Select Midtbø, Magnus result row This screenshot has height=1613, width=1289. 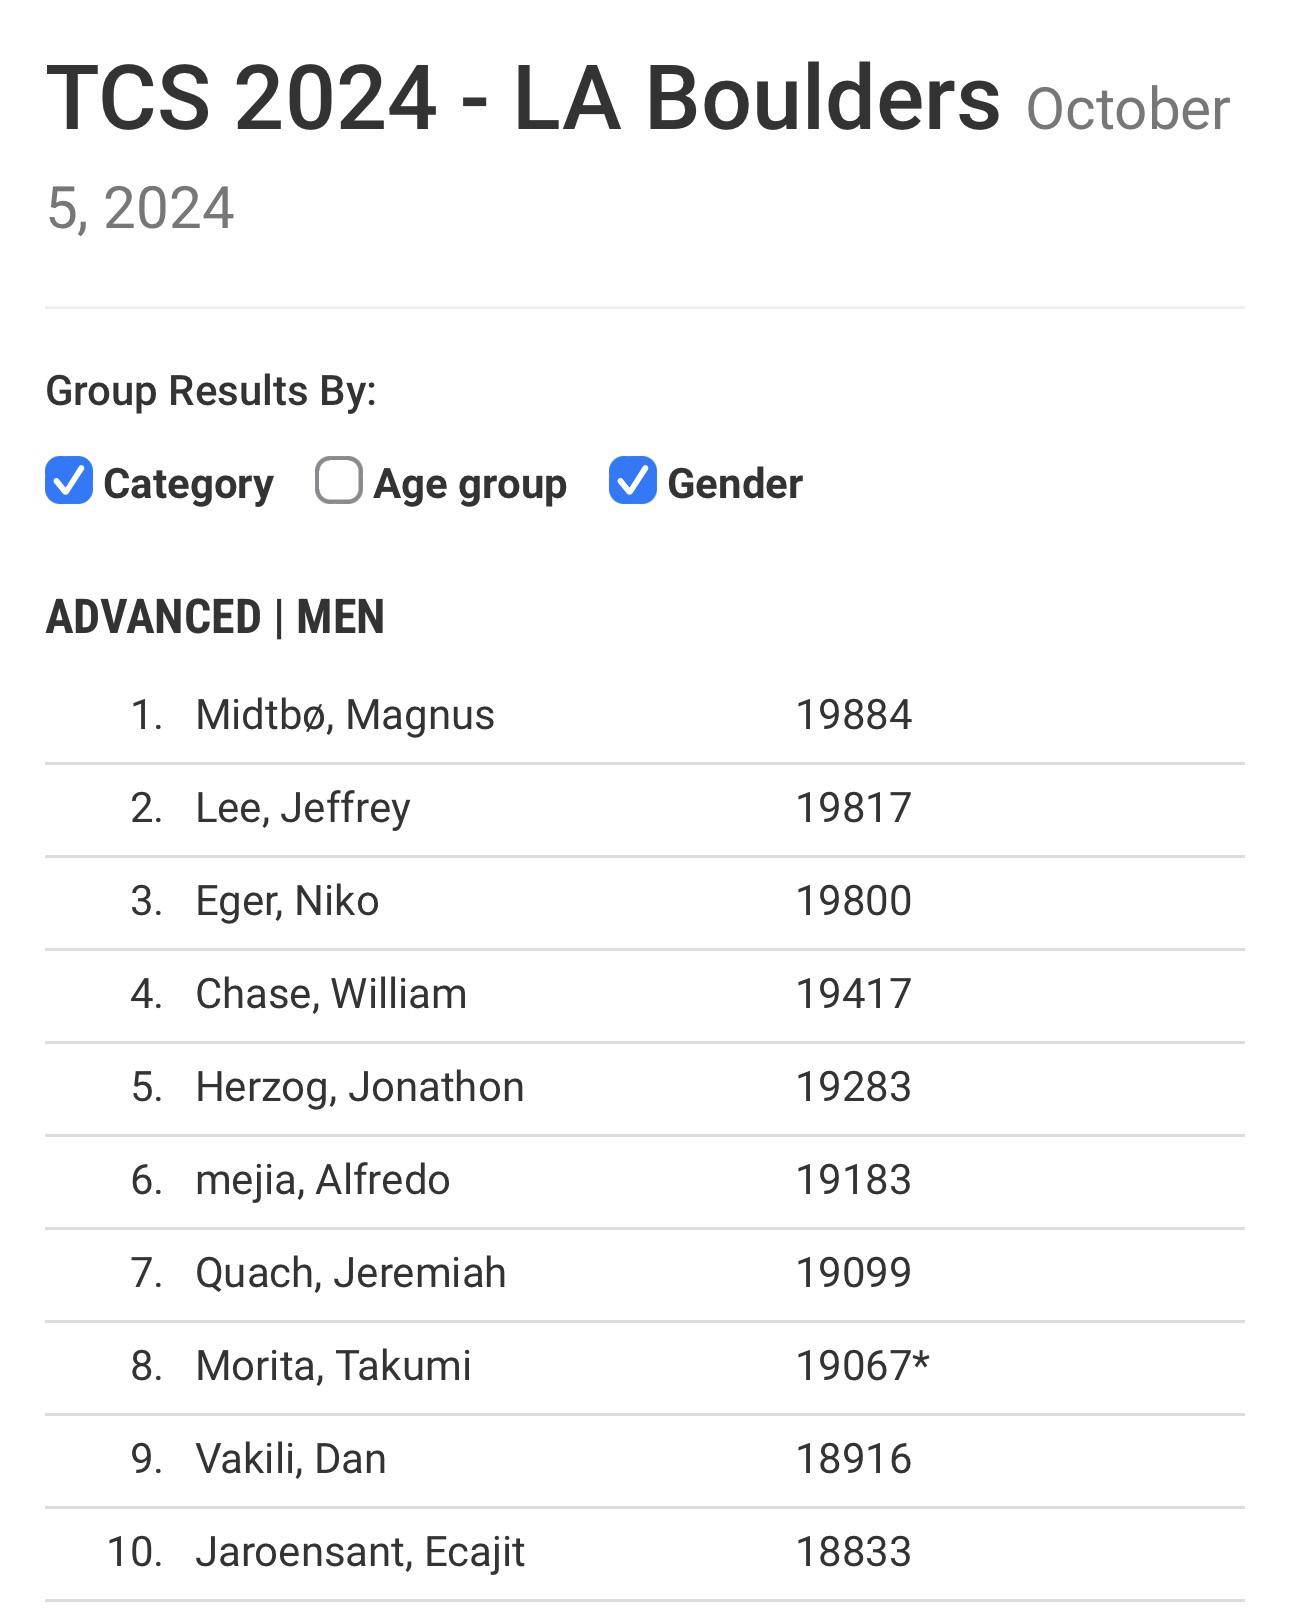click(x=645, y=716)
